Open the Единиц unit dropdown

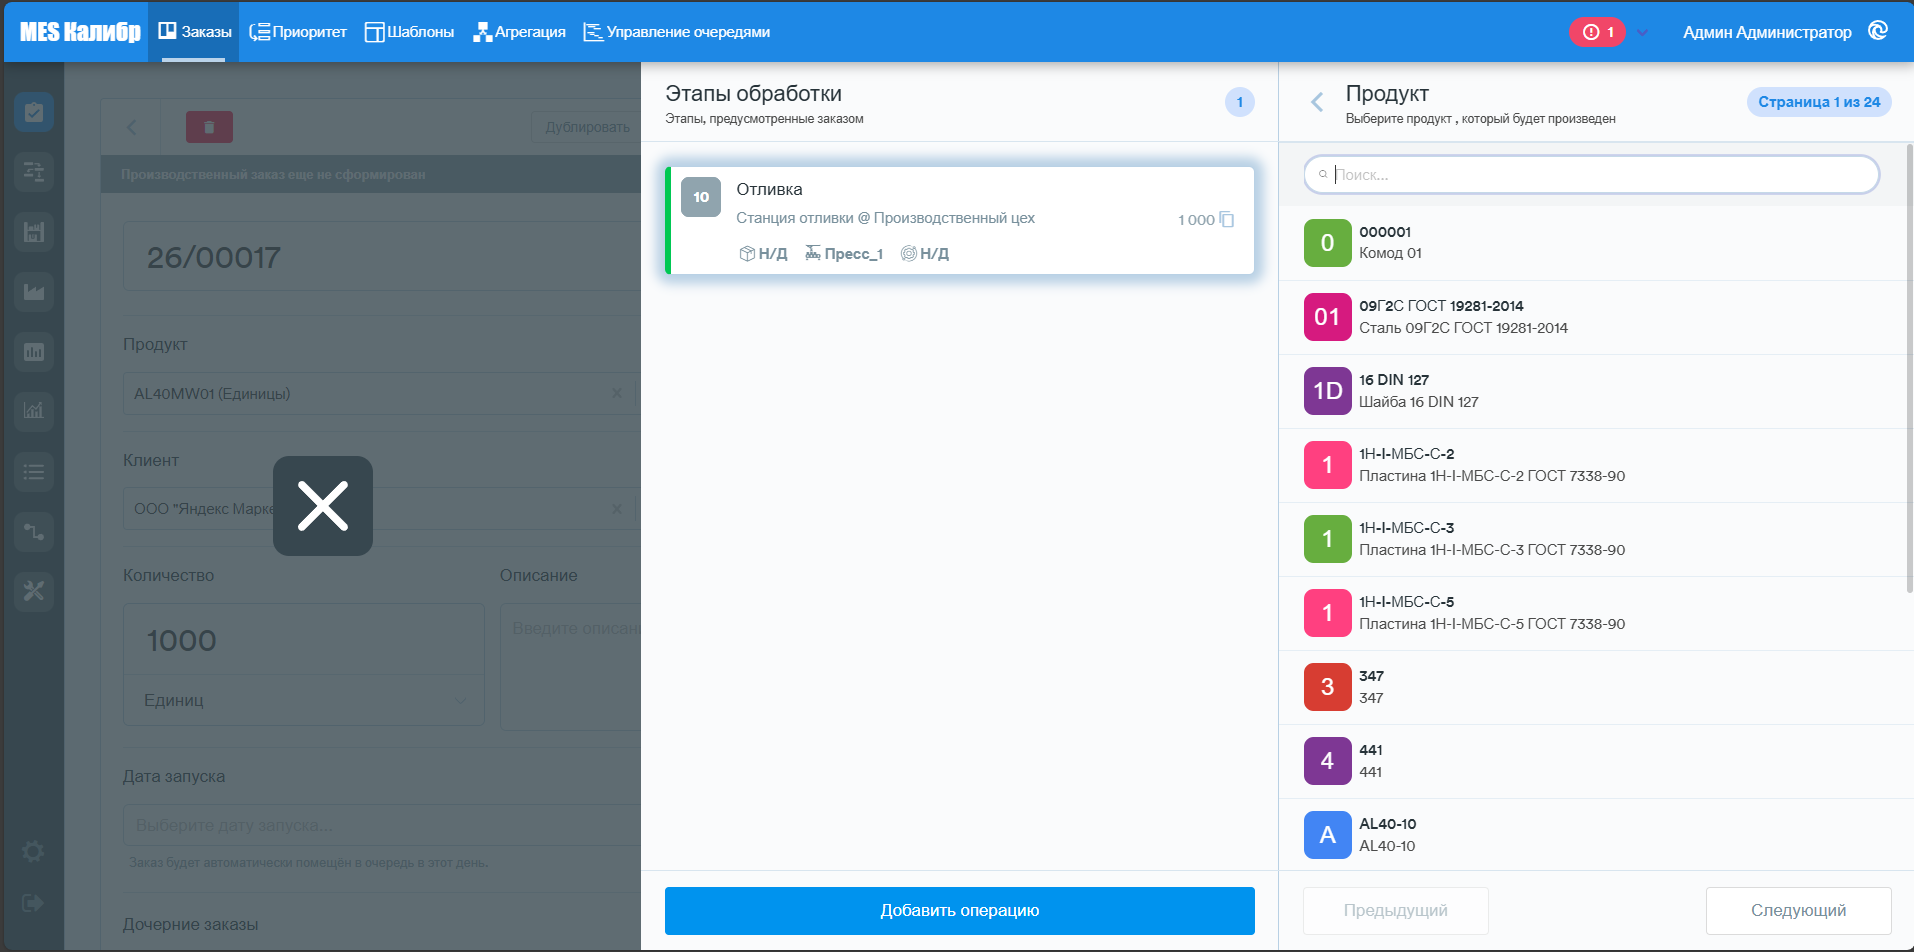point(303,700)
